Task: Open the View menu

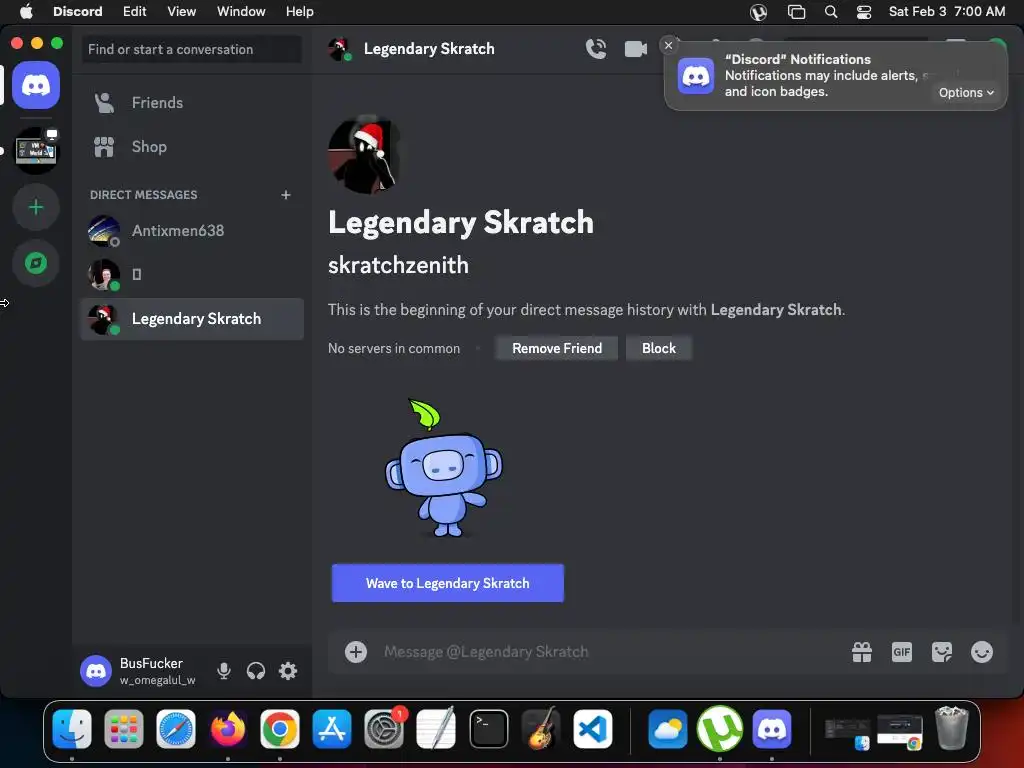Action: 182,12
